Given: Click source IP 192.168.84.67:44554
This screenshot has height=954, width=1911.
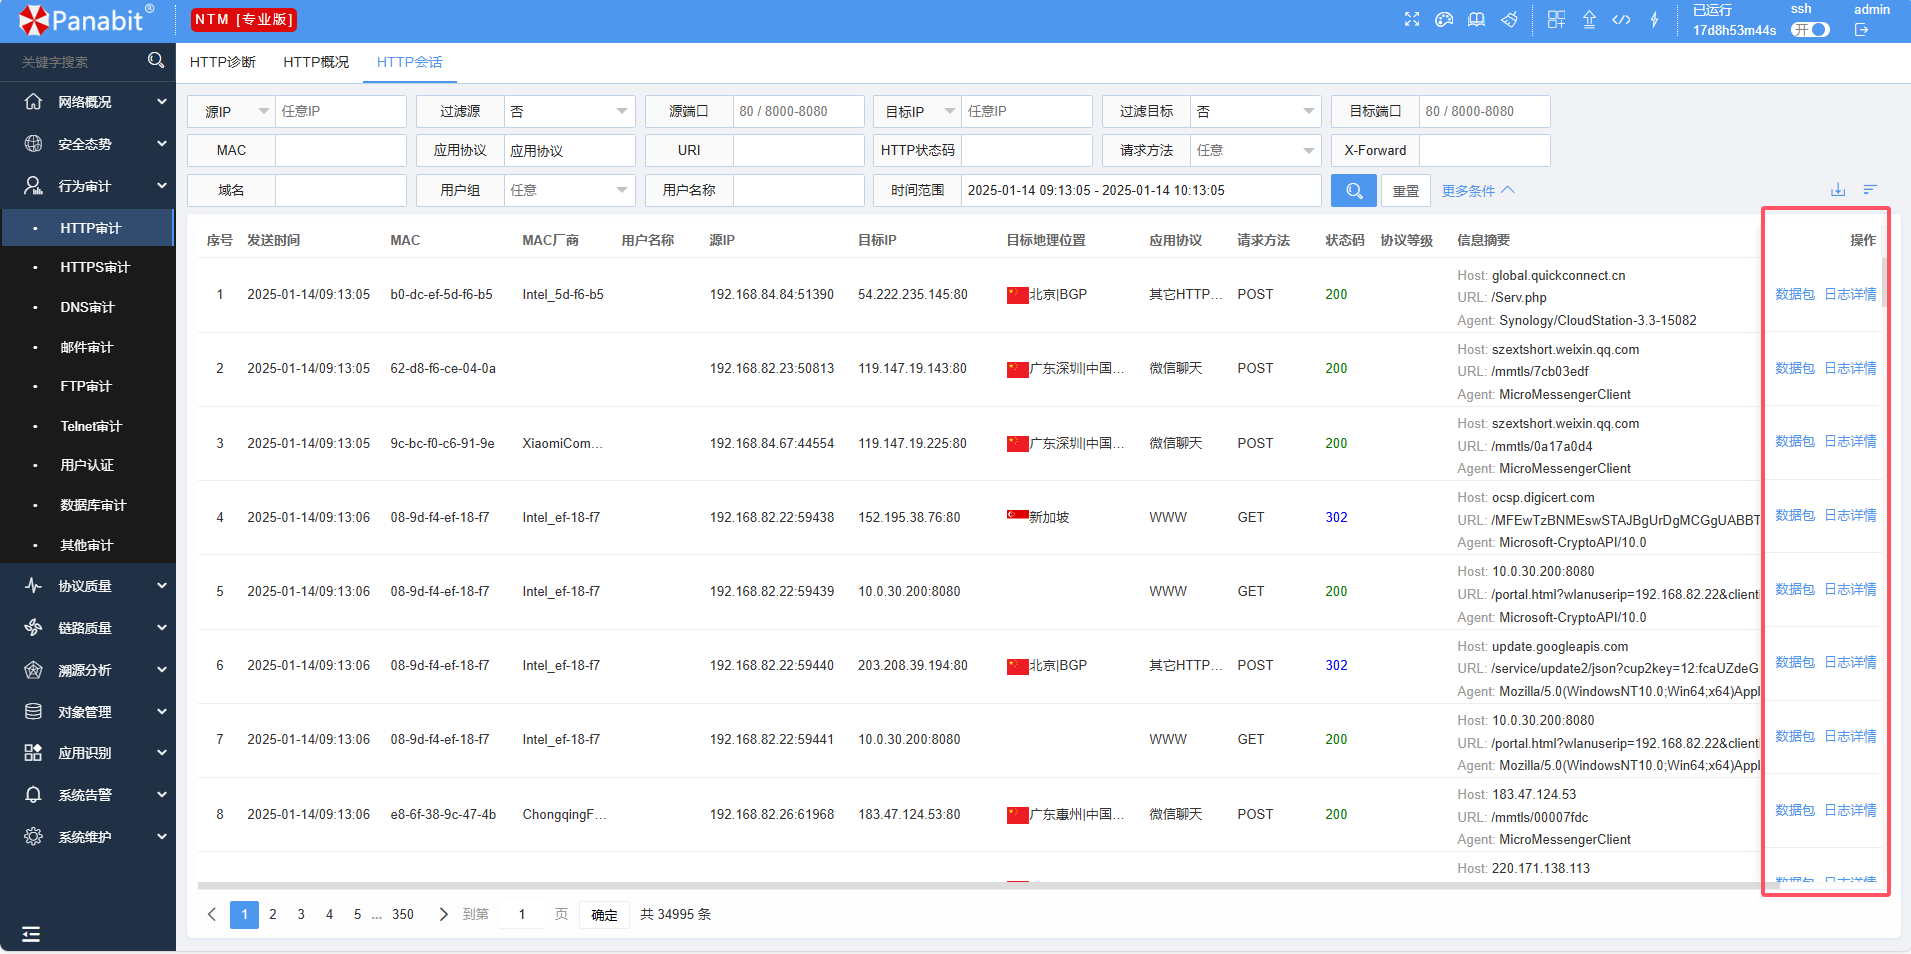Looking at the screenshot, I should coord(771,443).
